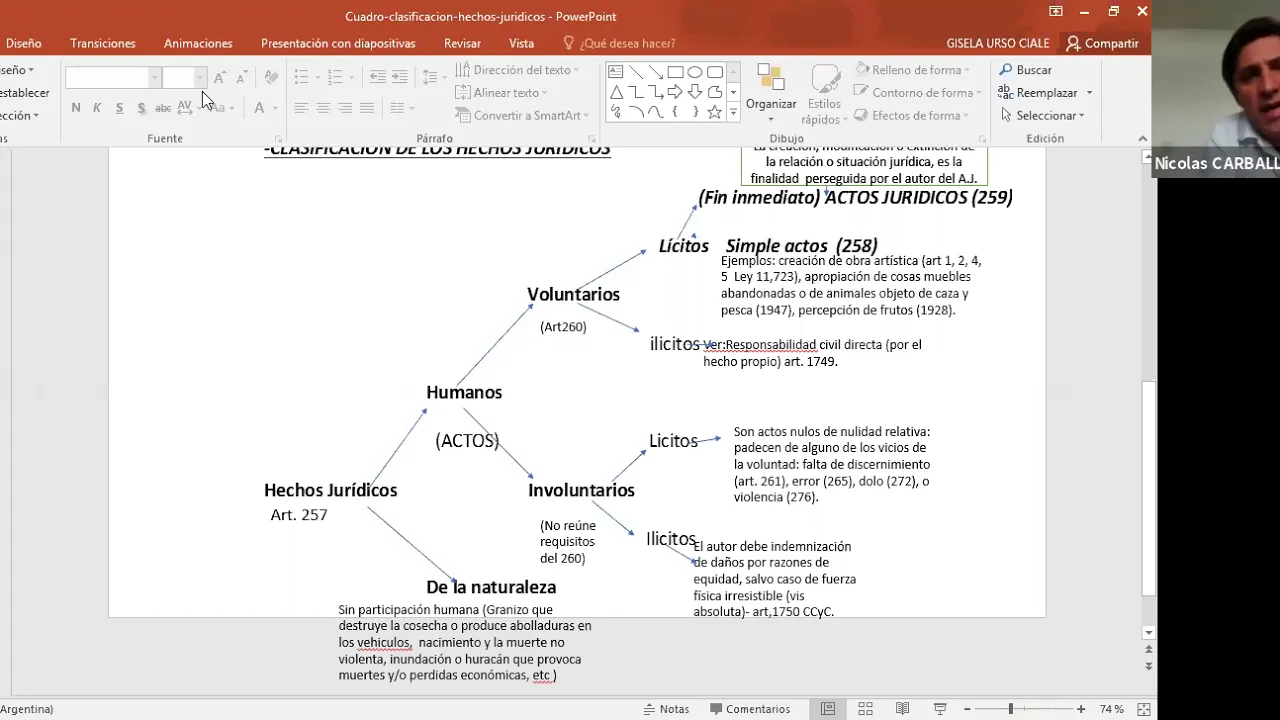Open Dirección del texto dropdown

coord(517,70)
